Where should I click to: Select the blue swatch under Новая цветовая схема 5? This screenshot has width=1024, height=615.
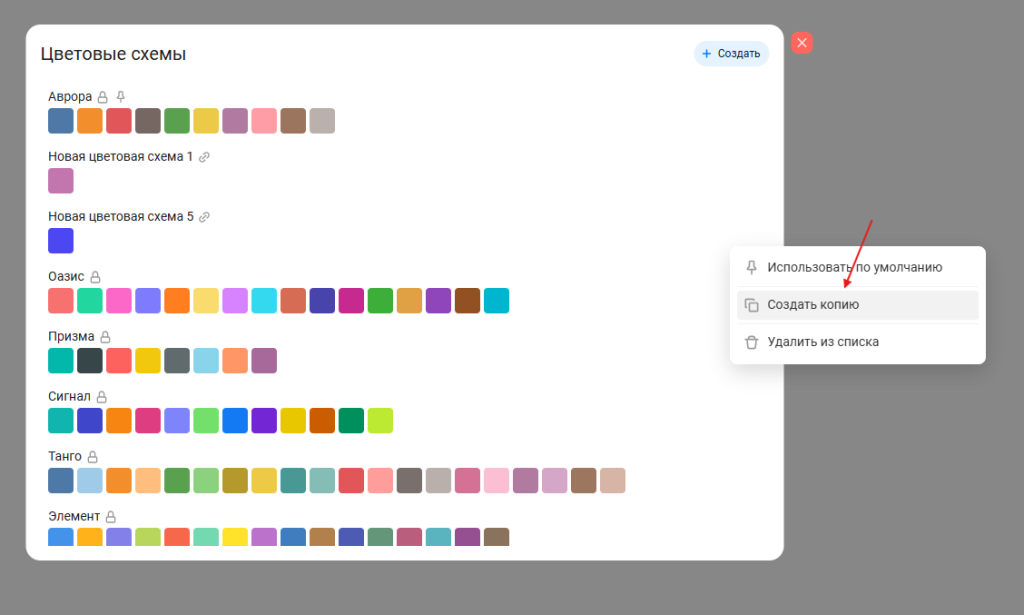click(61, 241)
